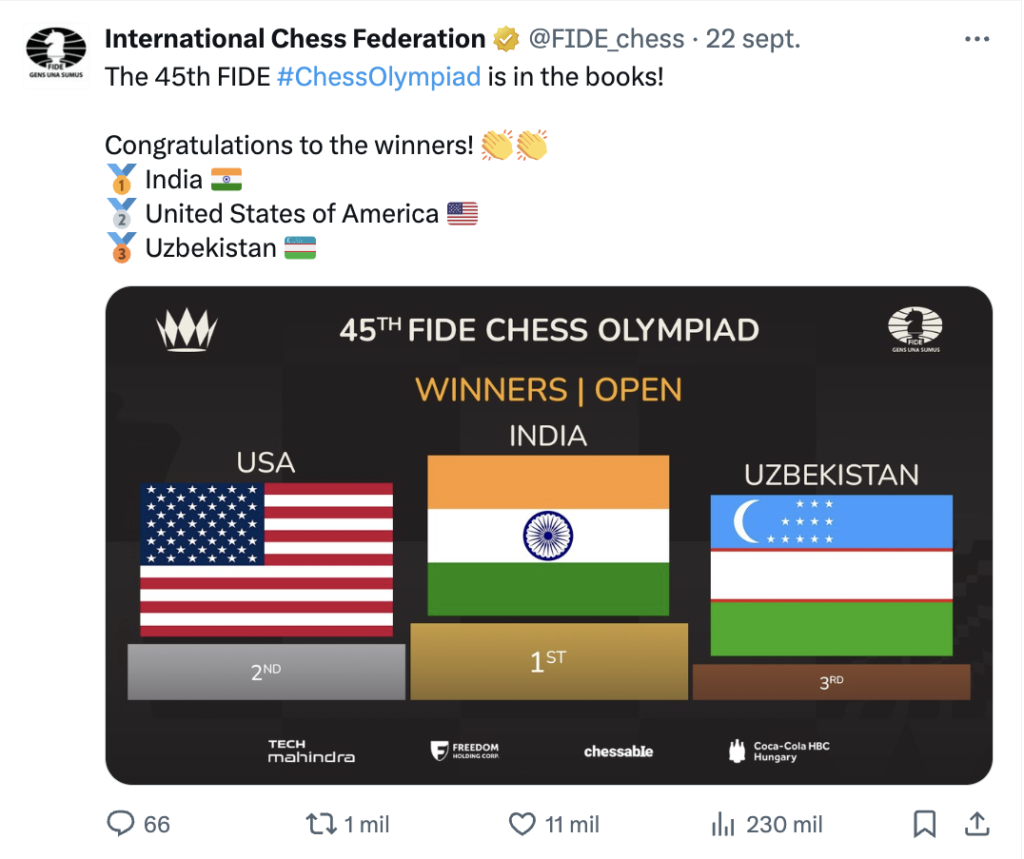Repost this tweet via retweet icon
1024x859 pixels.
click(x=321, y=824)
